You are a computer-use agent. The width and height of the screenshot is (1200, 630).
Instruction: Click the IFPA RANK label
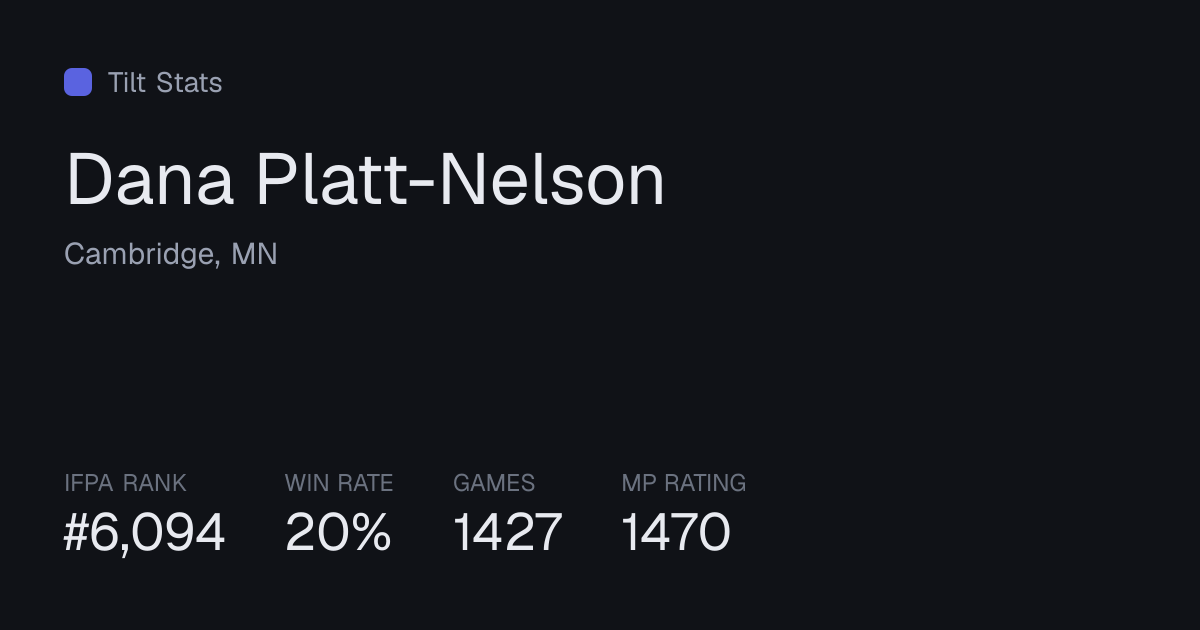point(125,483)
